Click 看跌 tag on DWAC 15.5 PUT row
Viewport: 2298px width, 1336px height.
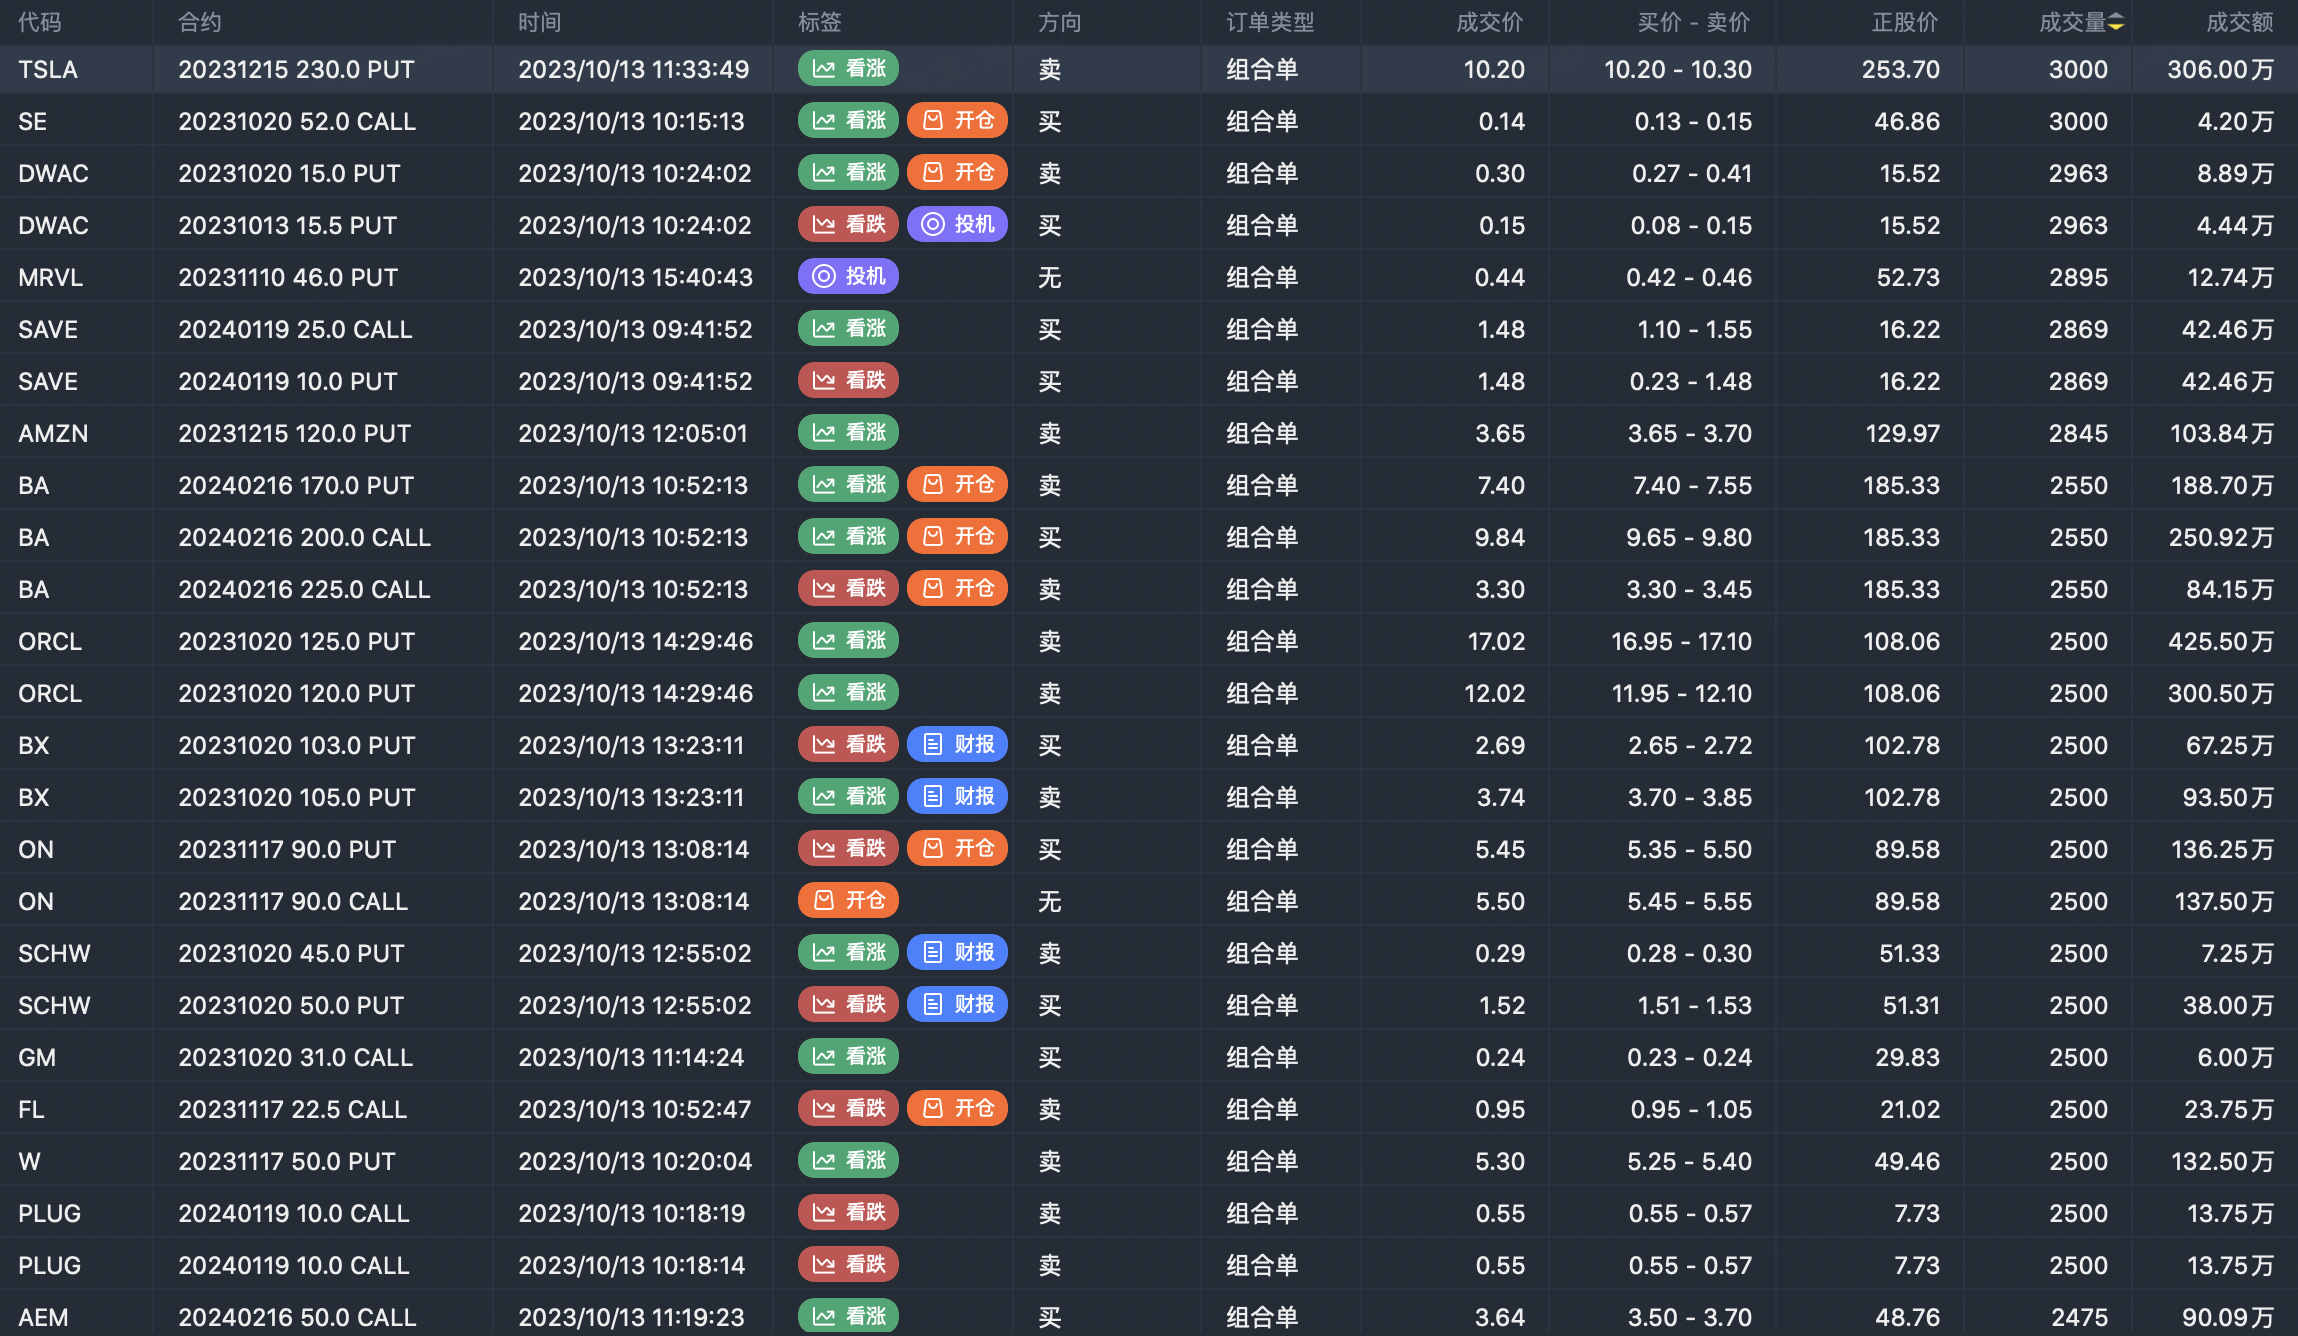pyautogui.click(x=848, y=225)
